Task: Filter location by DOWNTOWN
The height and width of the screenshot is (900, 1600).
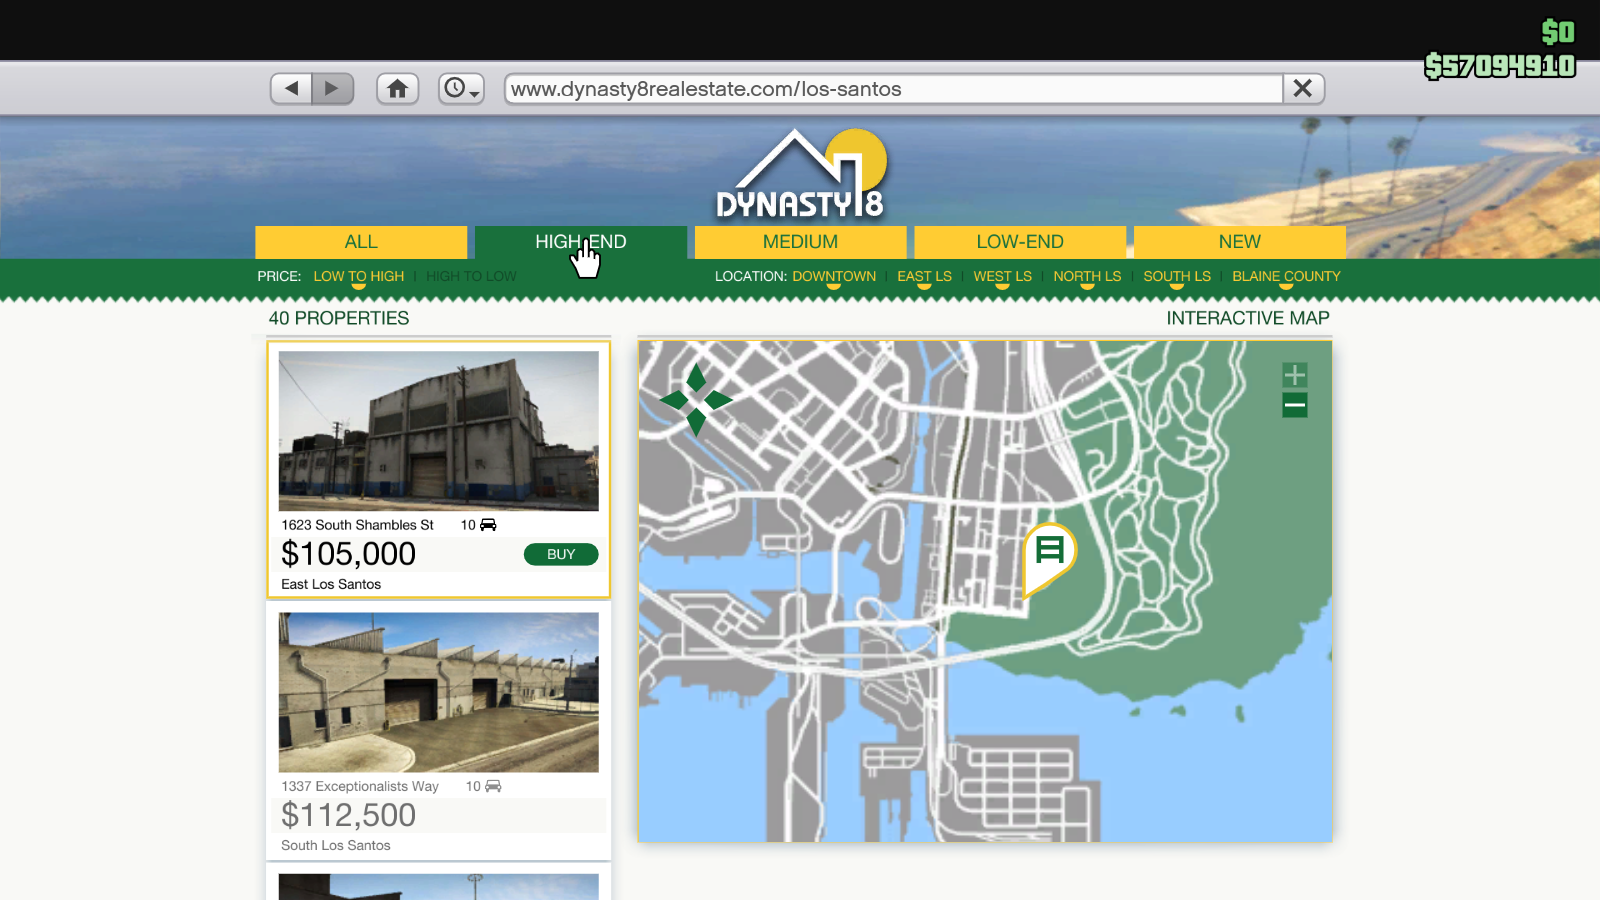Action: [x=834, y=277]
